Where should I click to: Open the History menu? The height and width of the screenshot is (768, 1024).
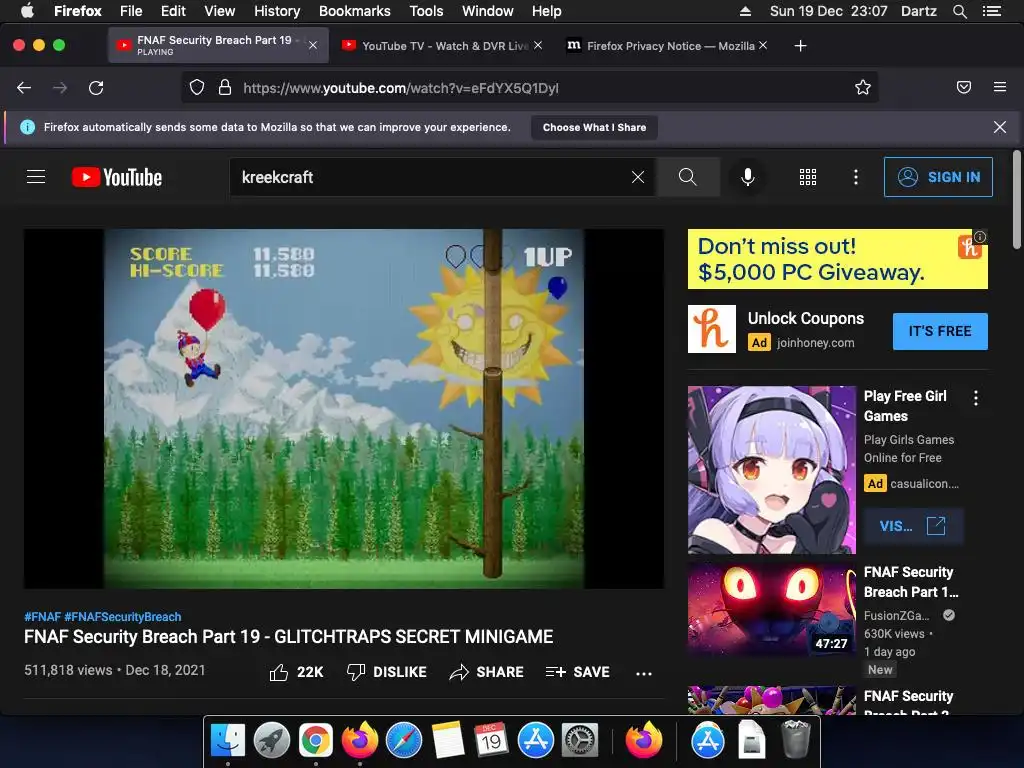pos(277,11)
